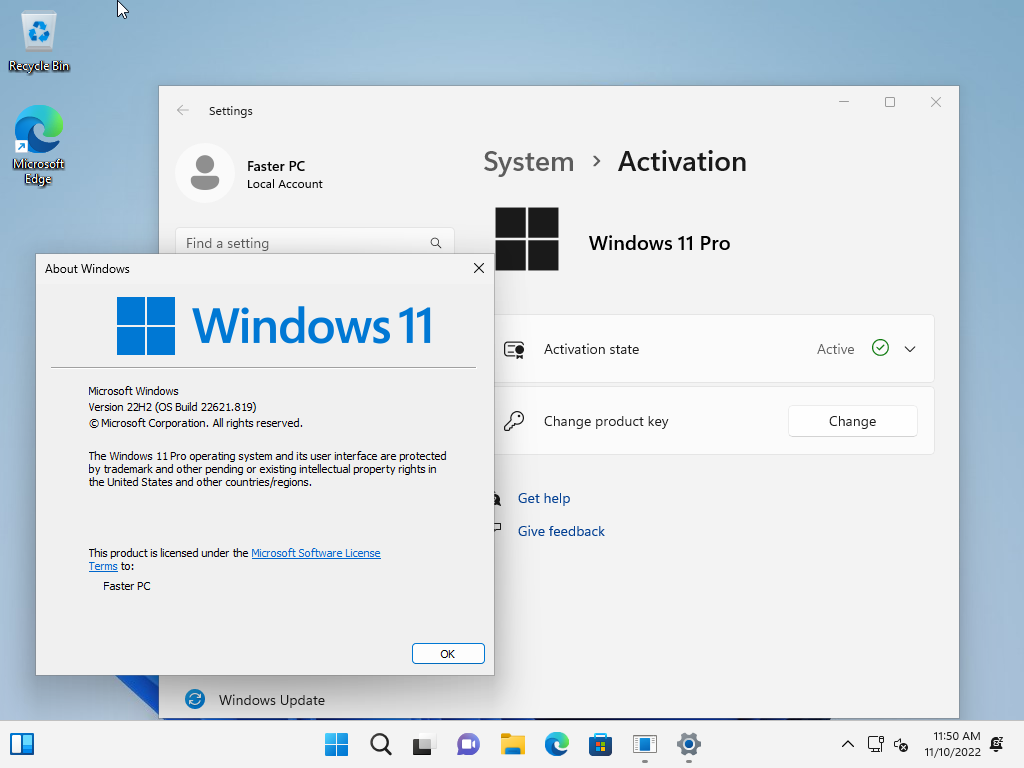
Task: Switch to the About Windows taskbar app
Action: (645, 744)
